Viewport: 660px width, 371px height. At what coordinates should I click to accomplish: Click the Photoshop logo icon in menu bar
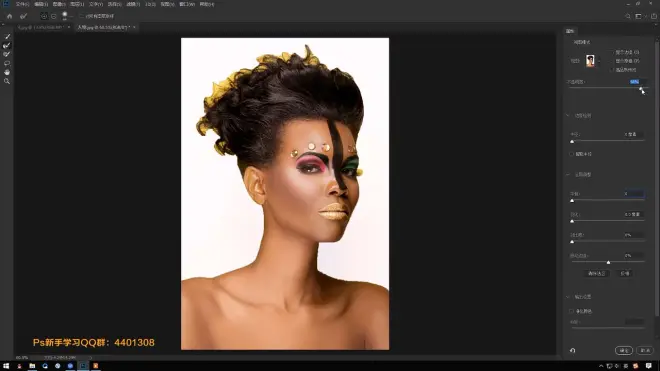click(x=6, y=4)
